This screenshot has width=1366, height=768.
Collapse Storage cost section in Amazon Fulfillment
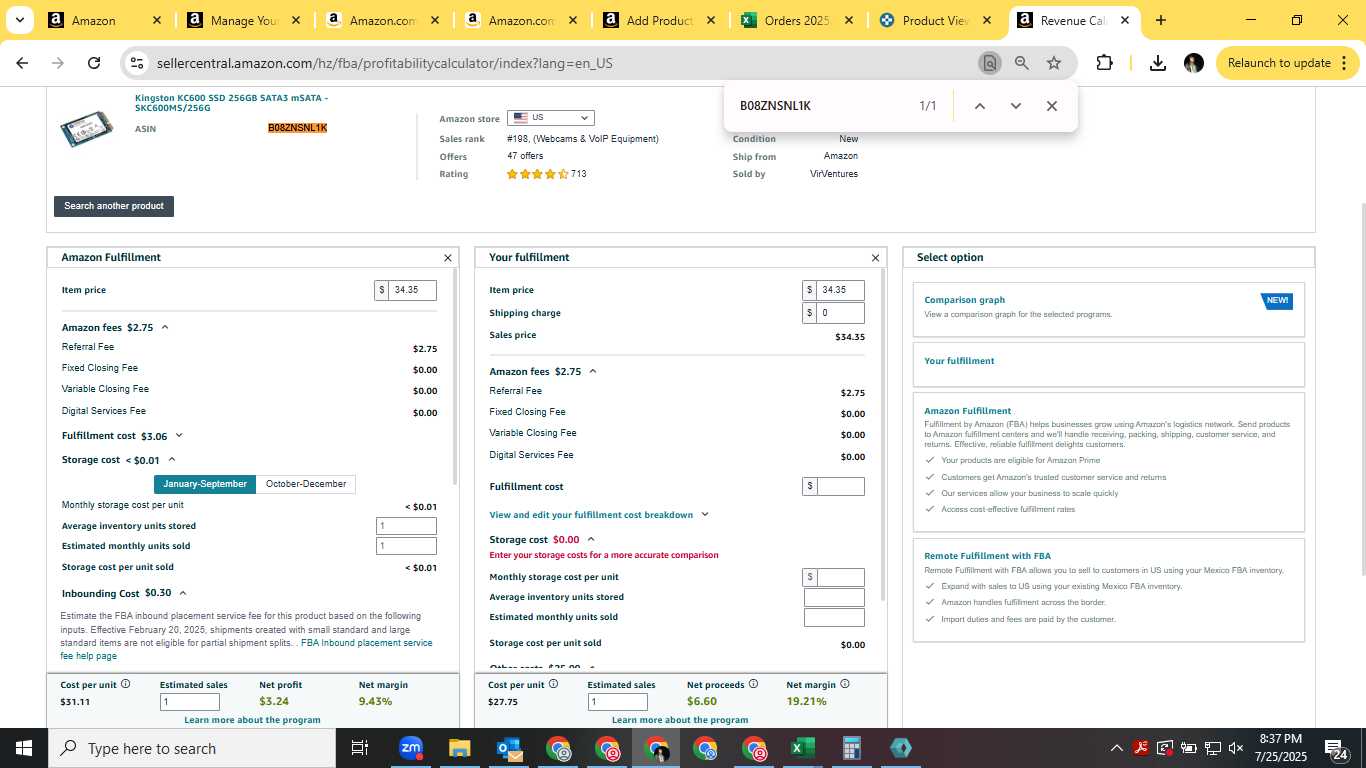point(172,459)
